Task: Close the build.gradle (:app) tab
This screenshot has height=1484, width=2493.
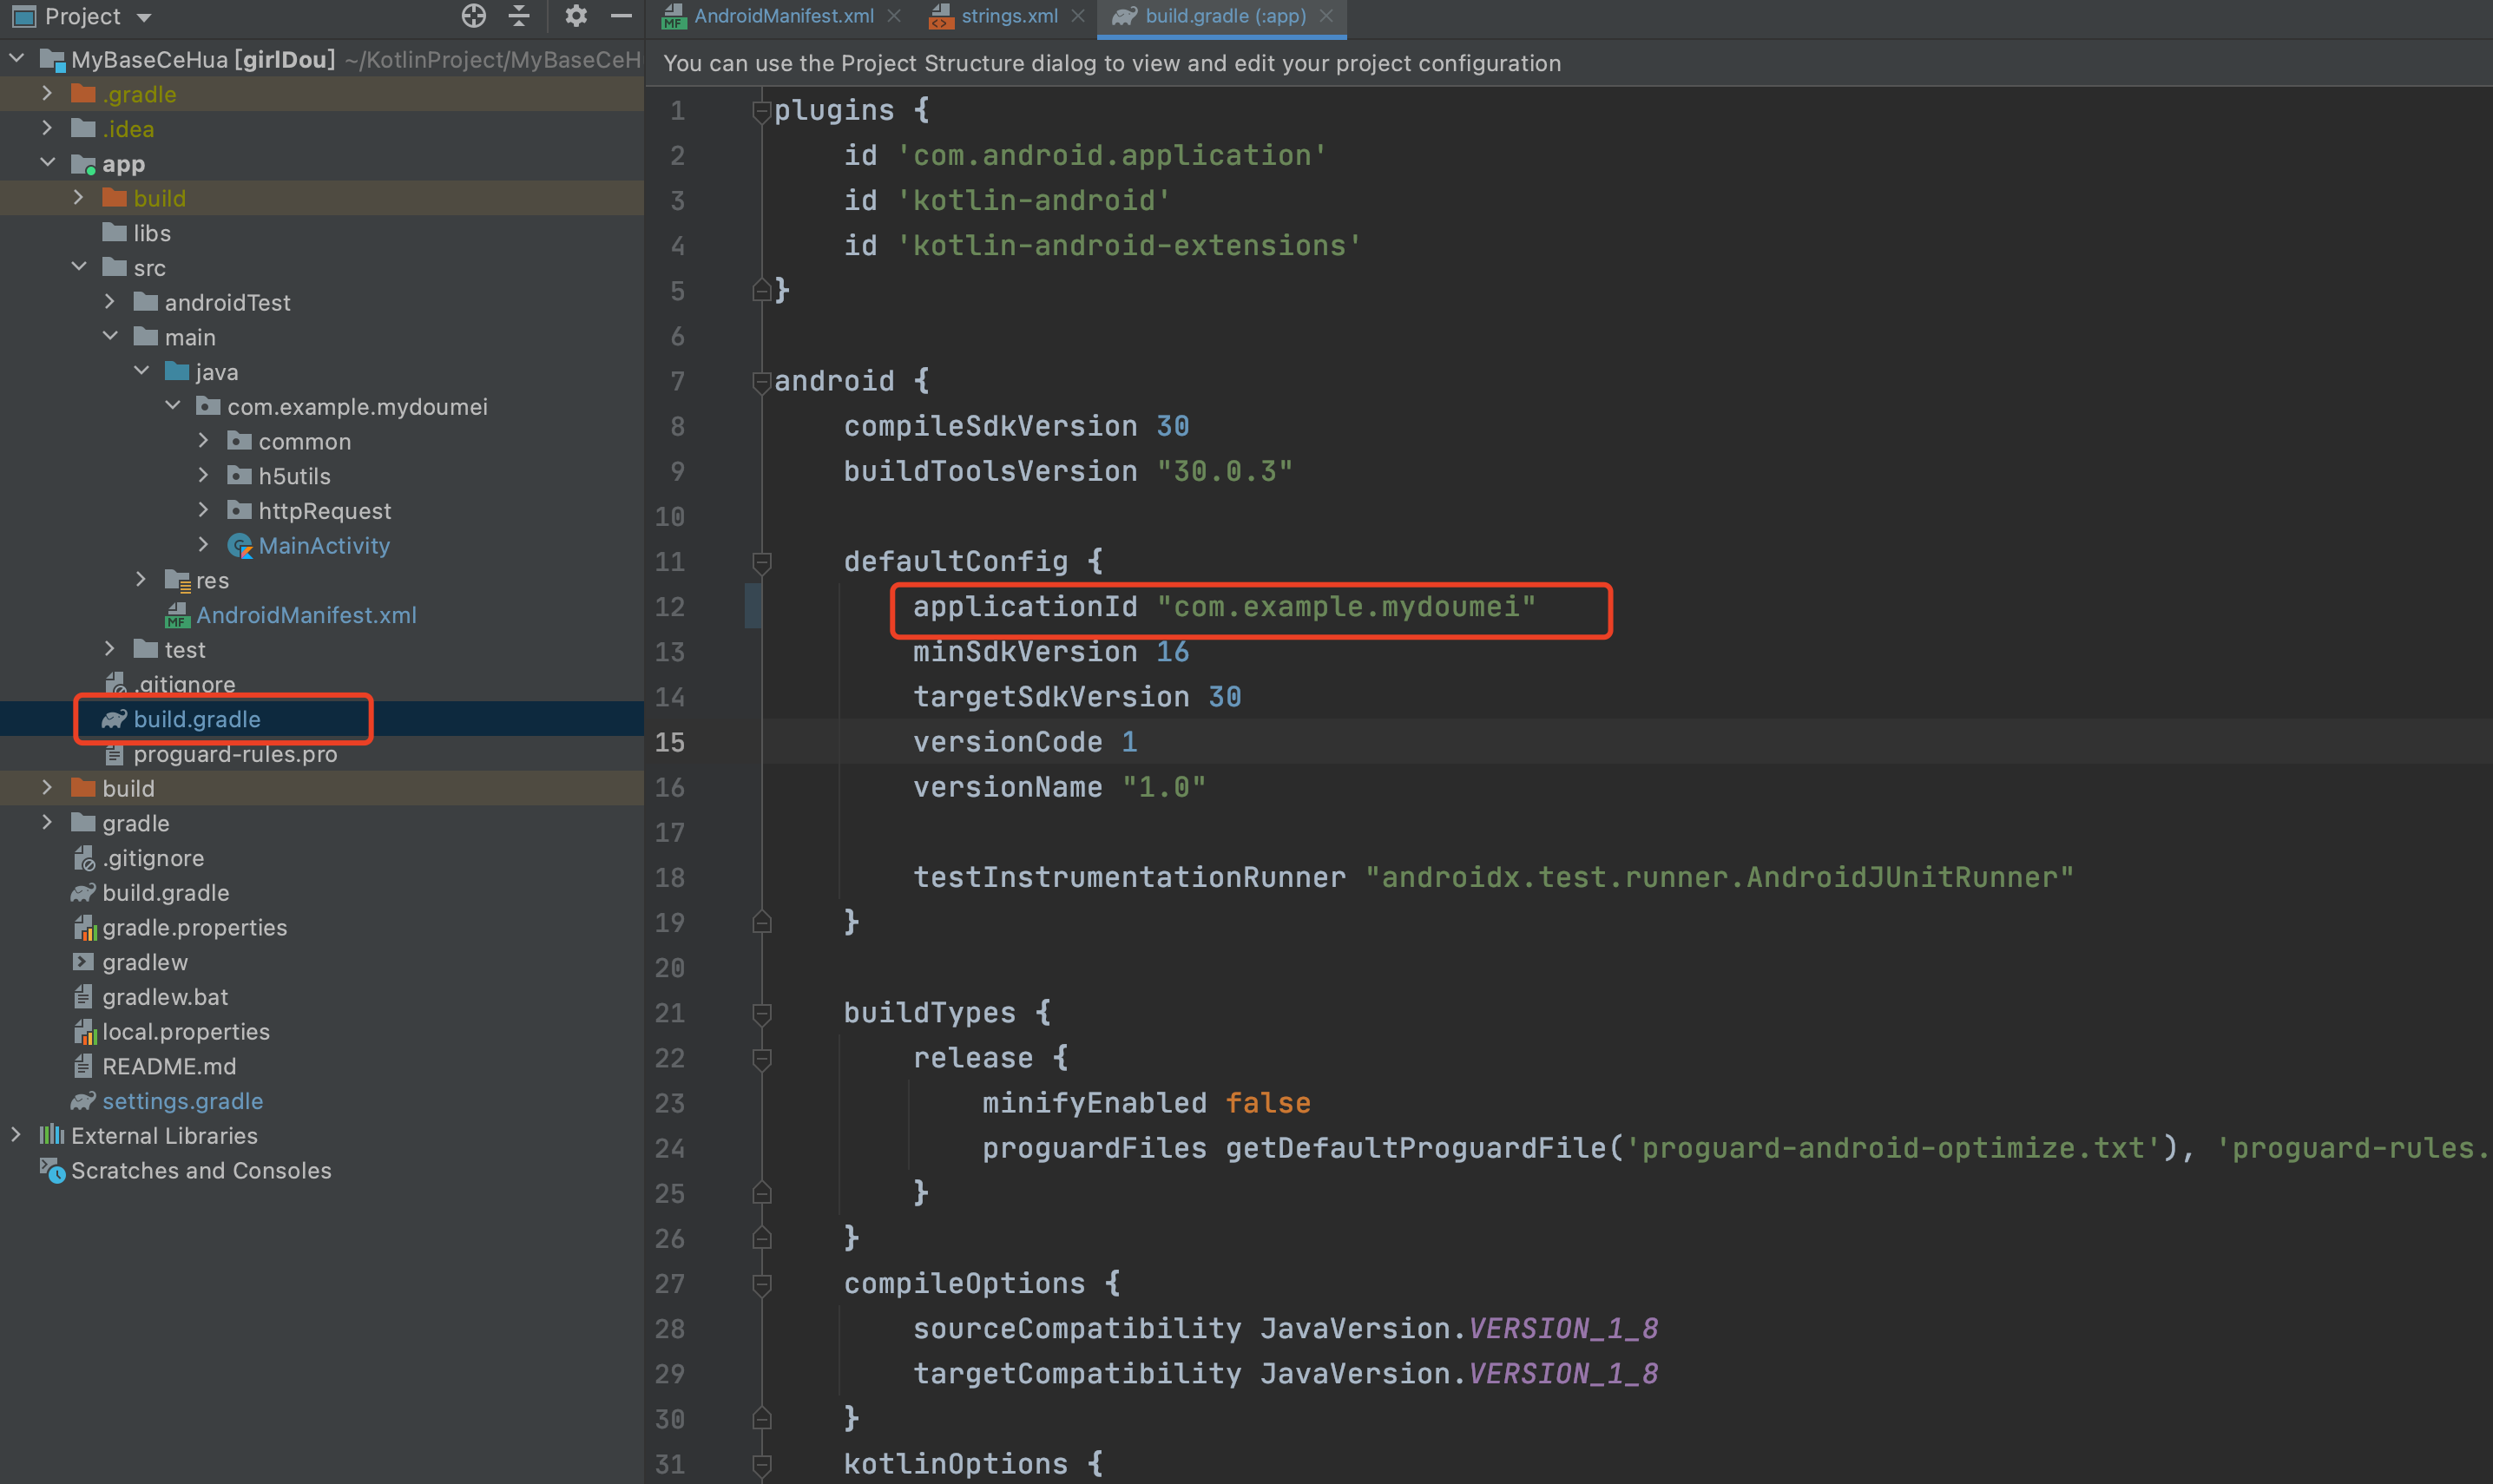Action: (1326, 16)
